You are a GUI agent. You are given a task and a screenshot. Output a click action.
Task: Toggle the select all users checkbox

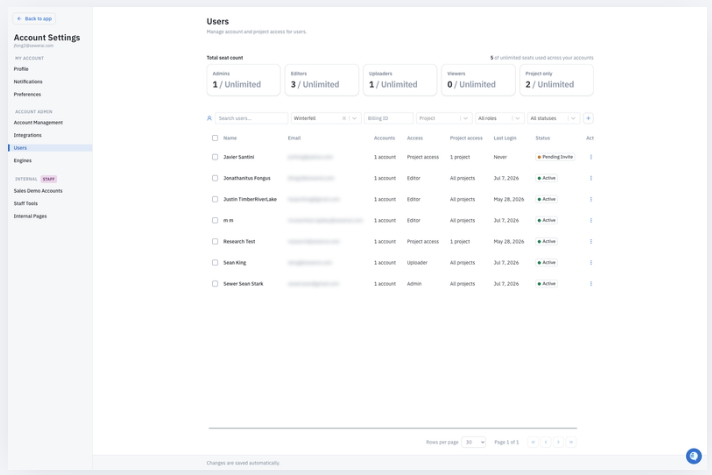[215, 138]
